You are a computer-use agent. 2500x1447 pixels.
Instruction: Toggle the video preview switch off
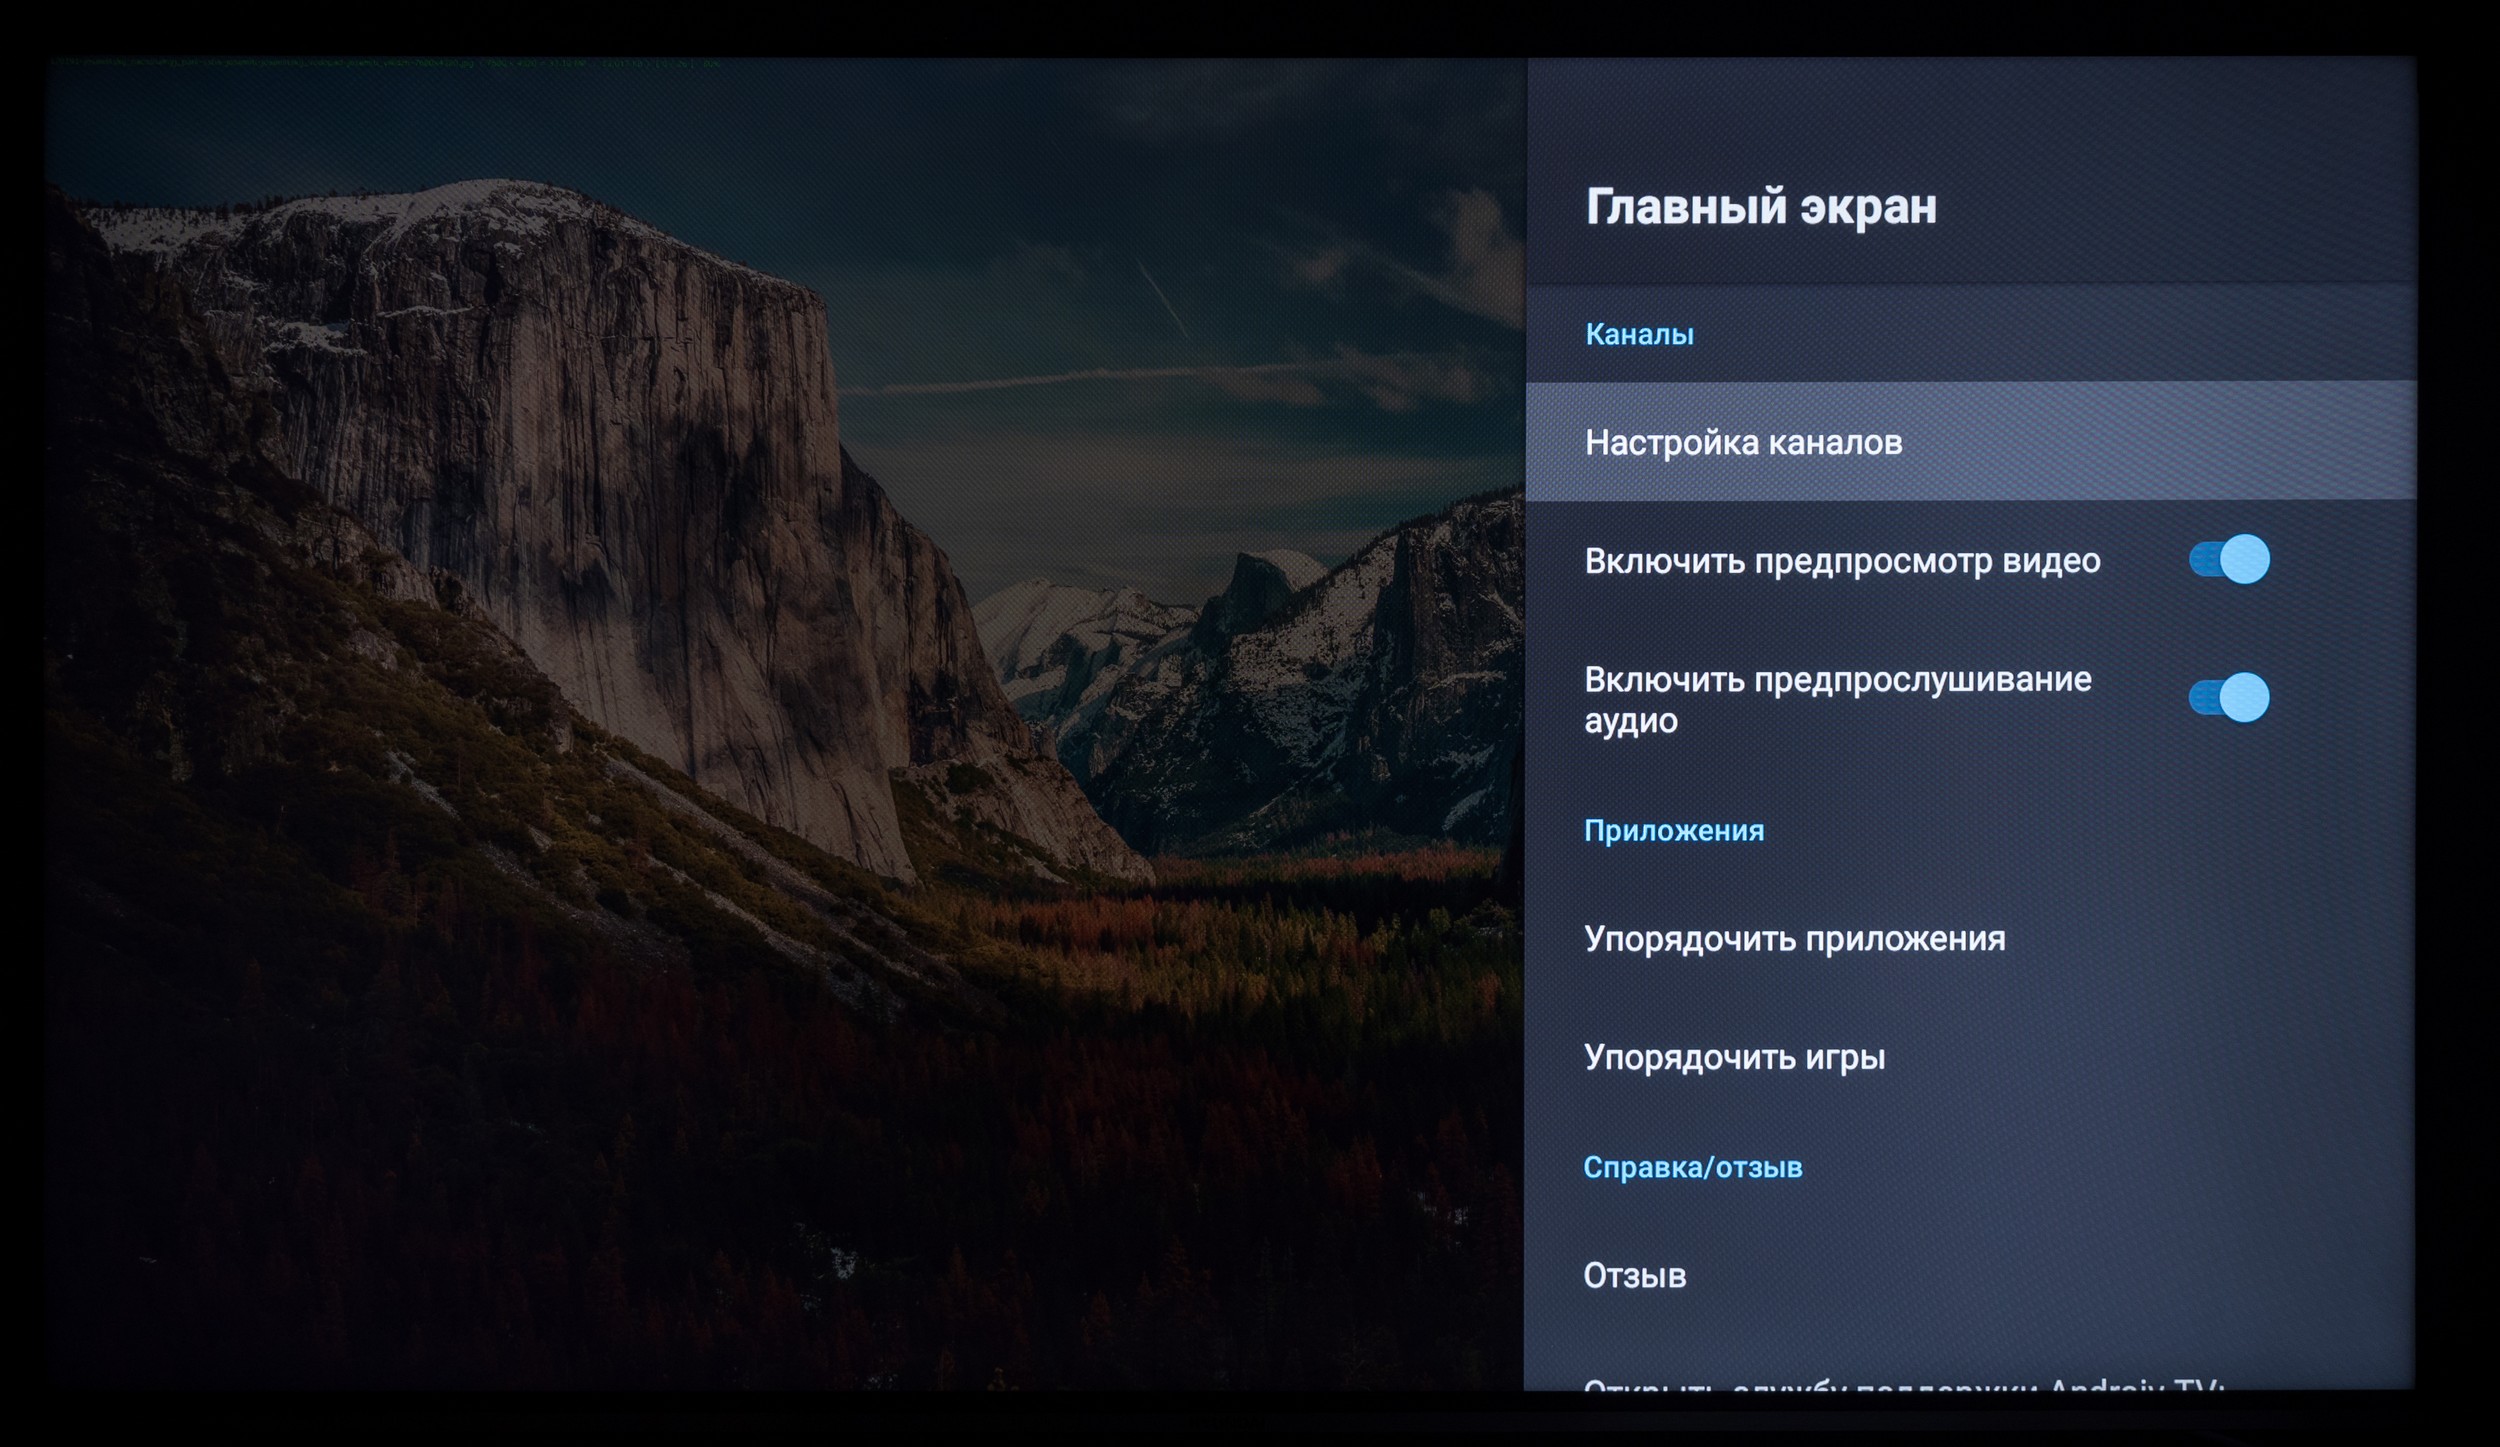click(2228, 559)
